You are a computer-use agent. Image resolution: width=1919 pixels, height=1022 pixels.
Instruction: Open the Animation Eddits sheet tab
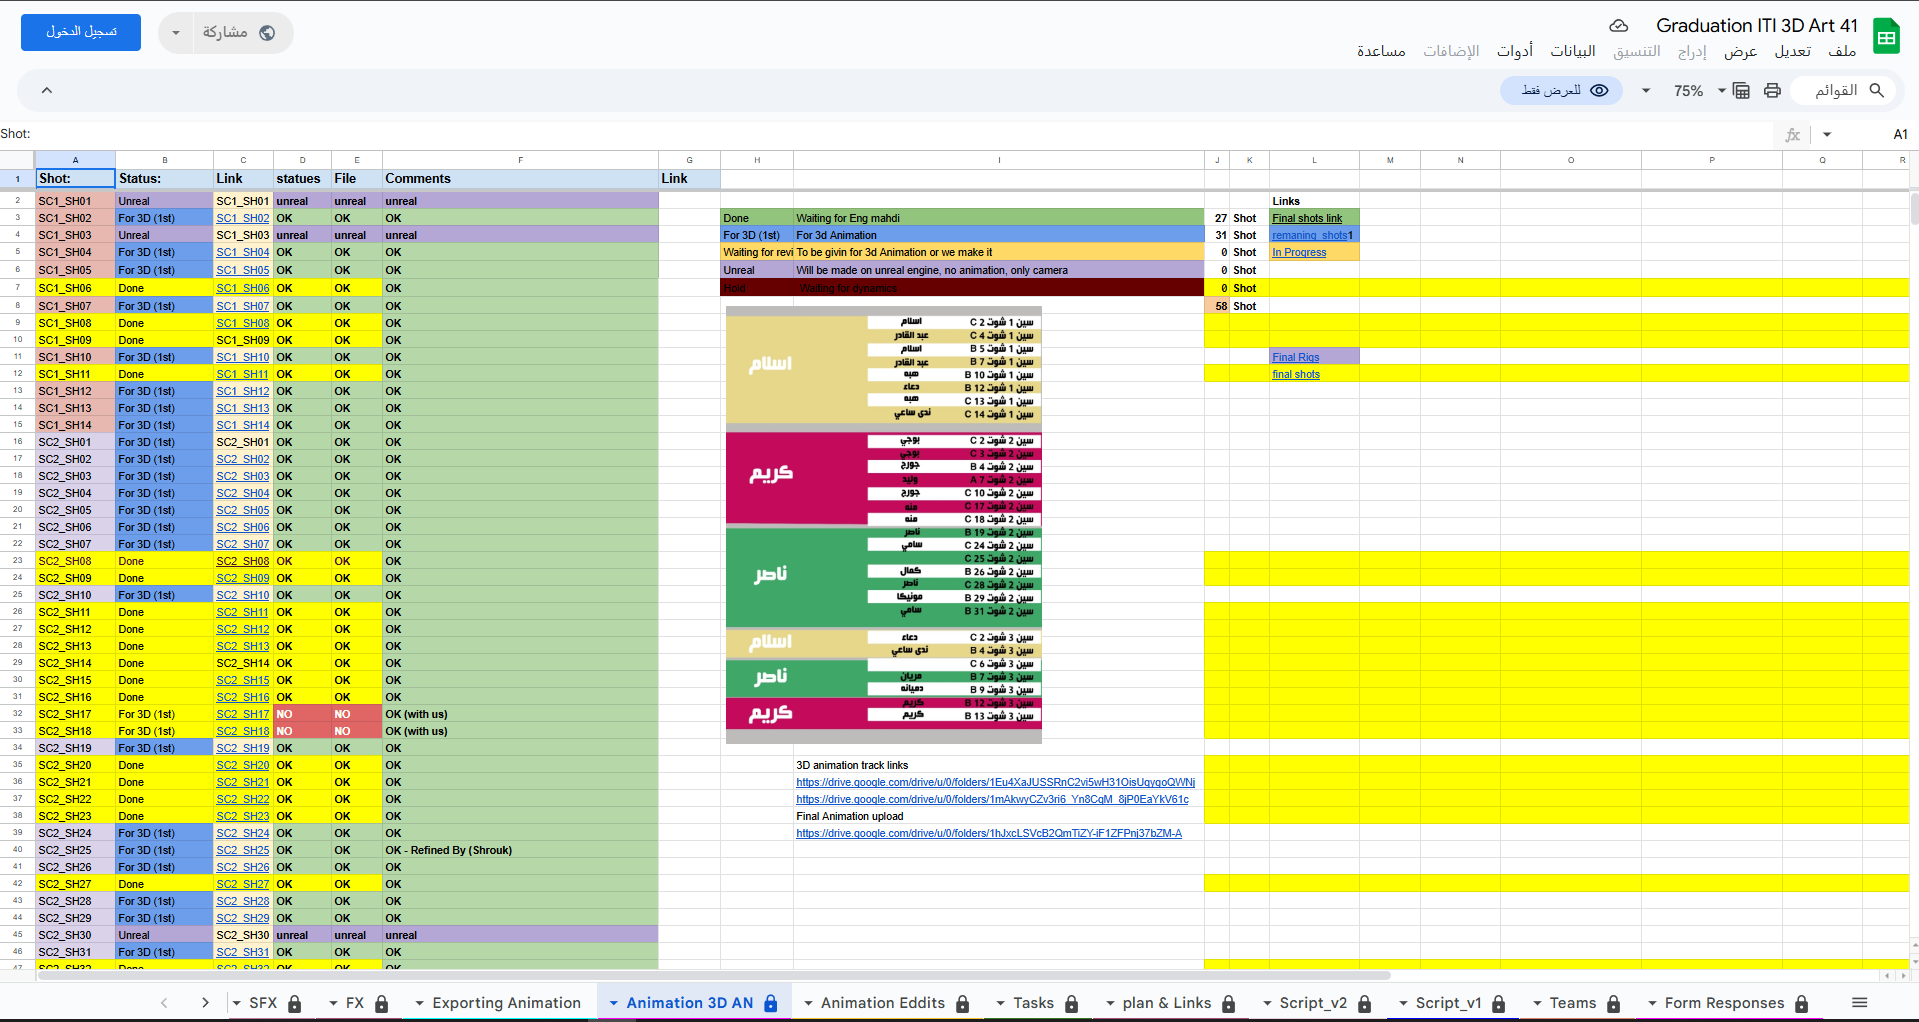coord(882,1003)
